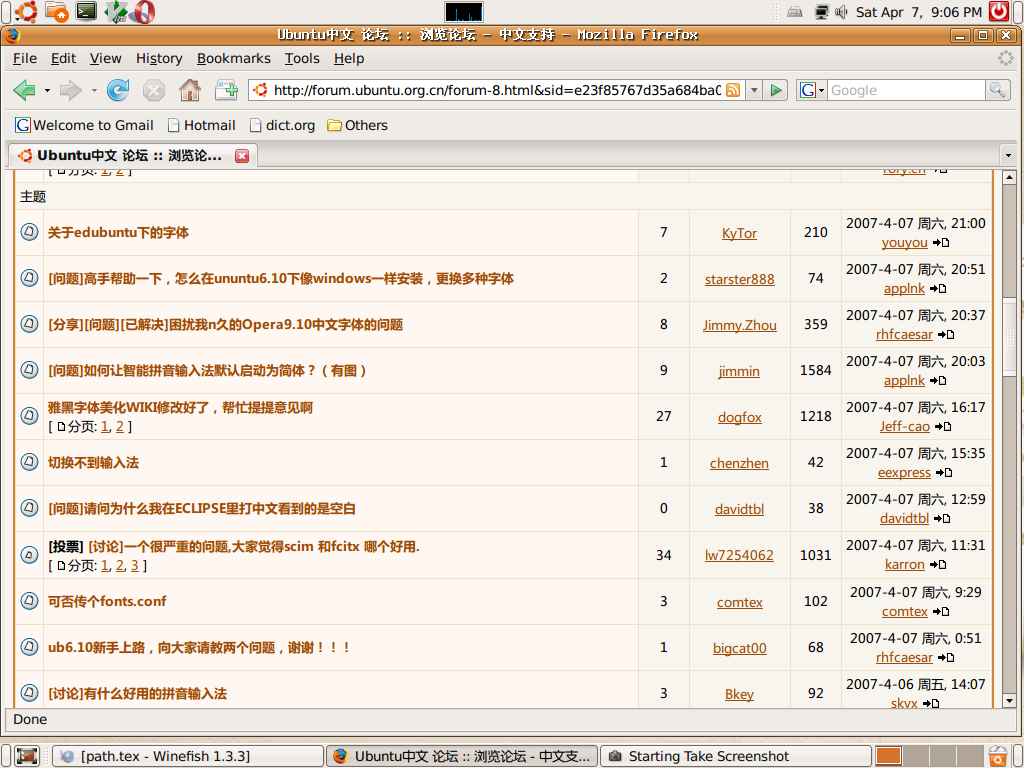Screen dimensions: 1024x768
Task: Open page 2 of 雅黑字体美化WIKI topic
Action: point(120,426)
